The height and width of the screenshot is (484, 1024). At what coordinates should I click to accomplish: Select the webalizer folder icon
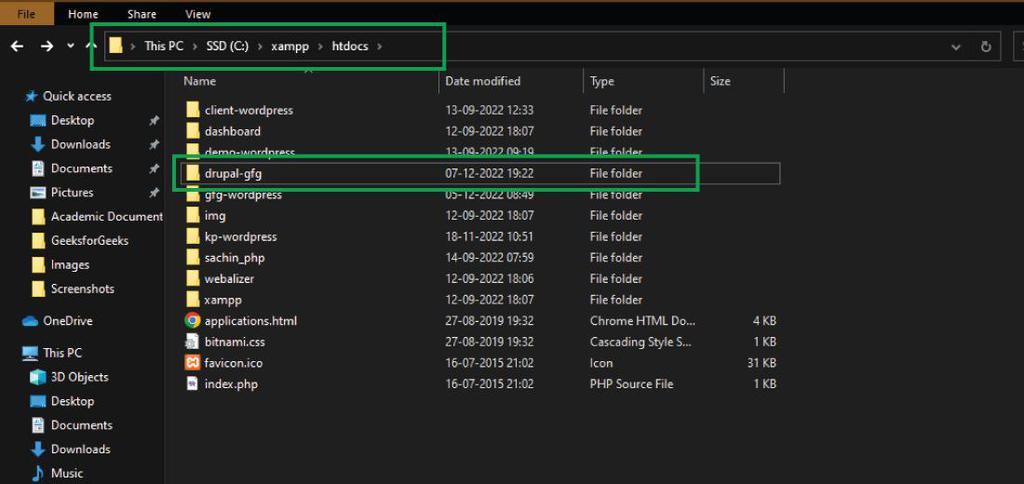pyautogui.click(x=192, y=278)
